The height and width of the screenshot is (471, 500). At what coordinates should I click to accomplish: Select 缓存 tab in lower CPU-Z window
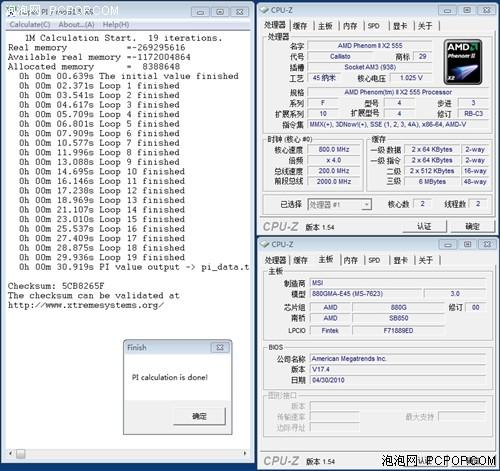[x=300, y=260]
